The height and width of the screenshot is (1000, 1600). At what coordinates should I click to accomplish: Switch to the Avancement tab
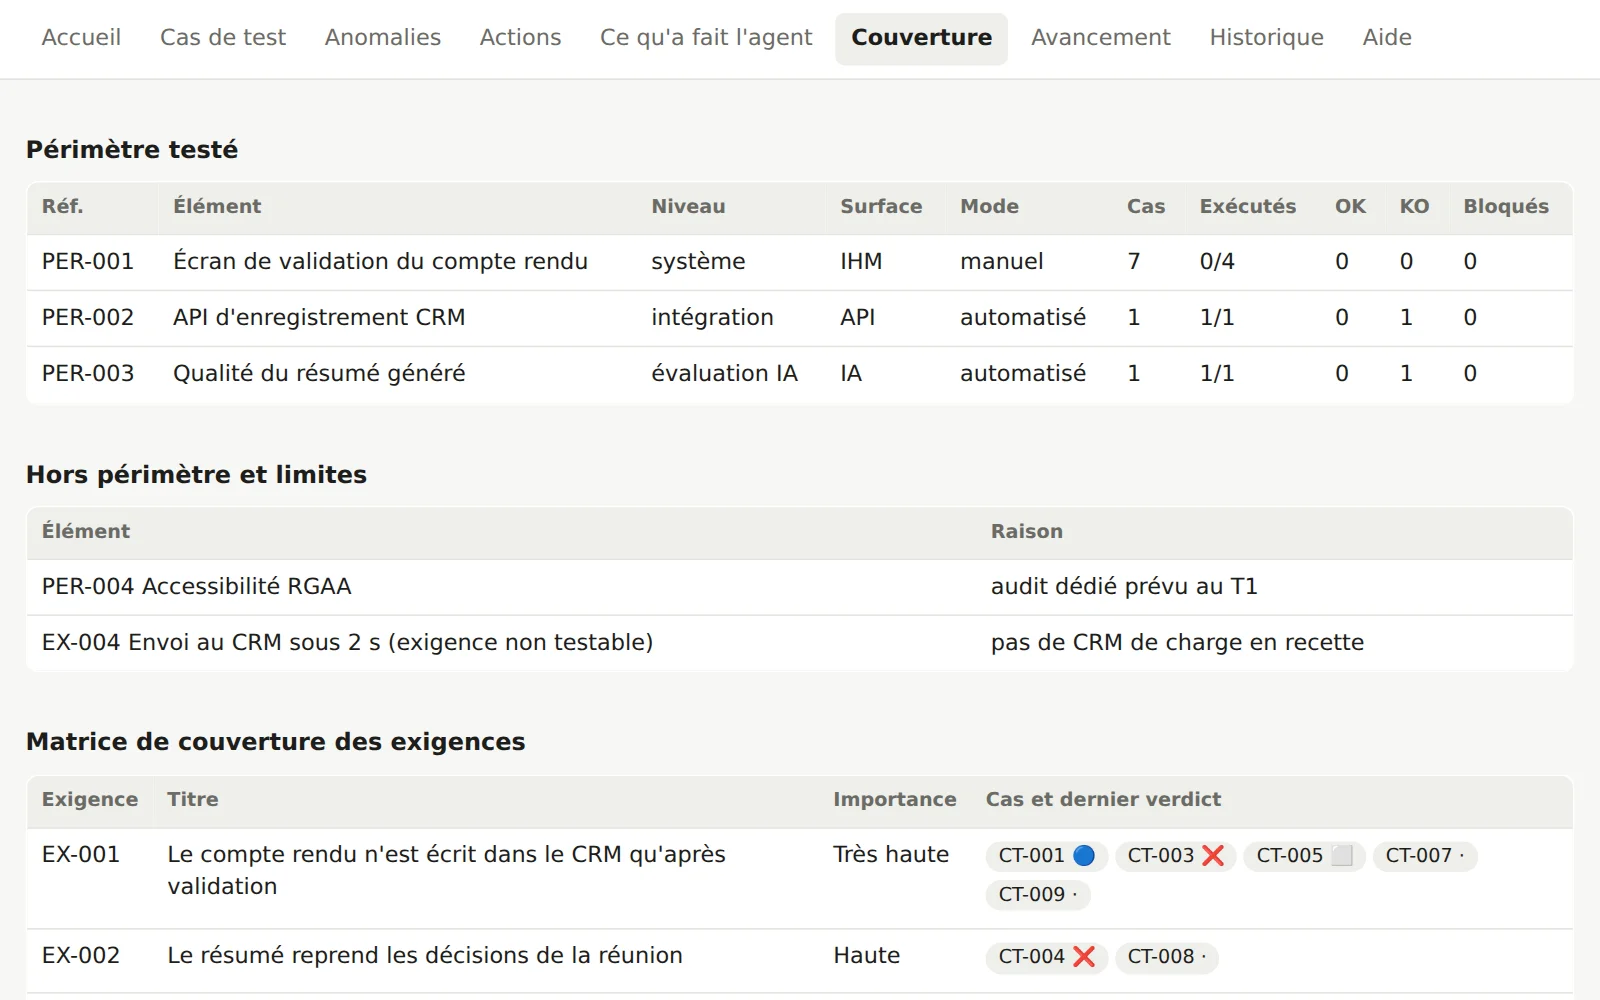pos(1100,38)
